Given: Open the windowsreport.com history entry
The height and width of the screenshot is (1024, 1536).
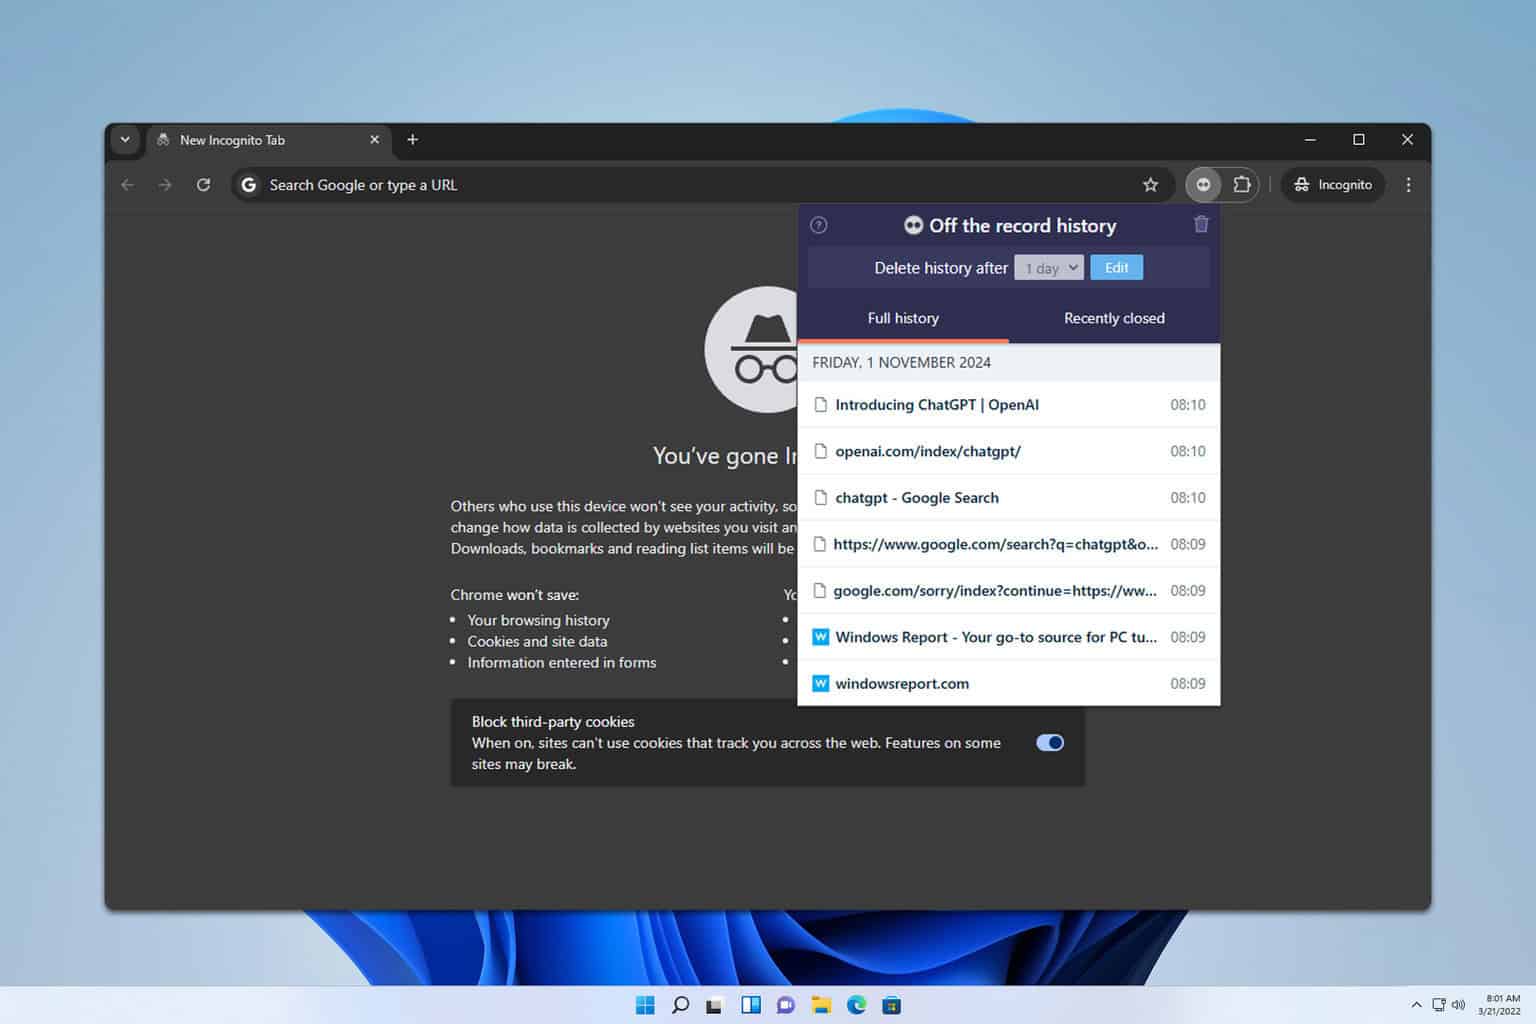Looking at the screenshot, I should tap(901, 683).
